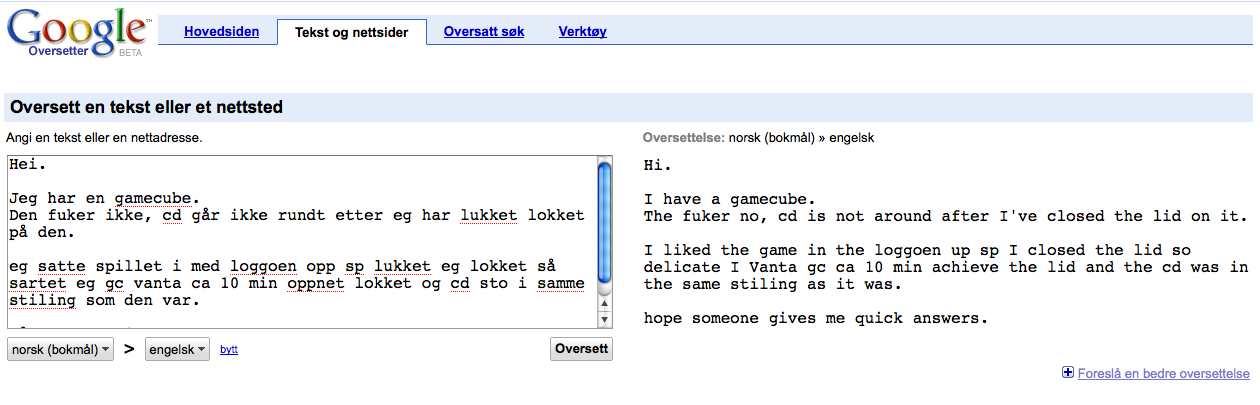Viewport: 1260px width, 405px height.
Task: Open the Hovedsiden tab
Action: pos(222,32)
